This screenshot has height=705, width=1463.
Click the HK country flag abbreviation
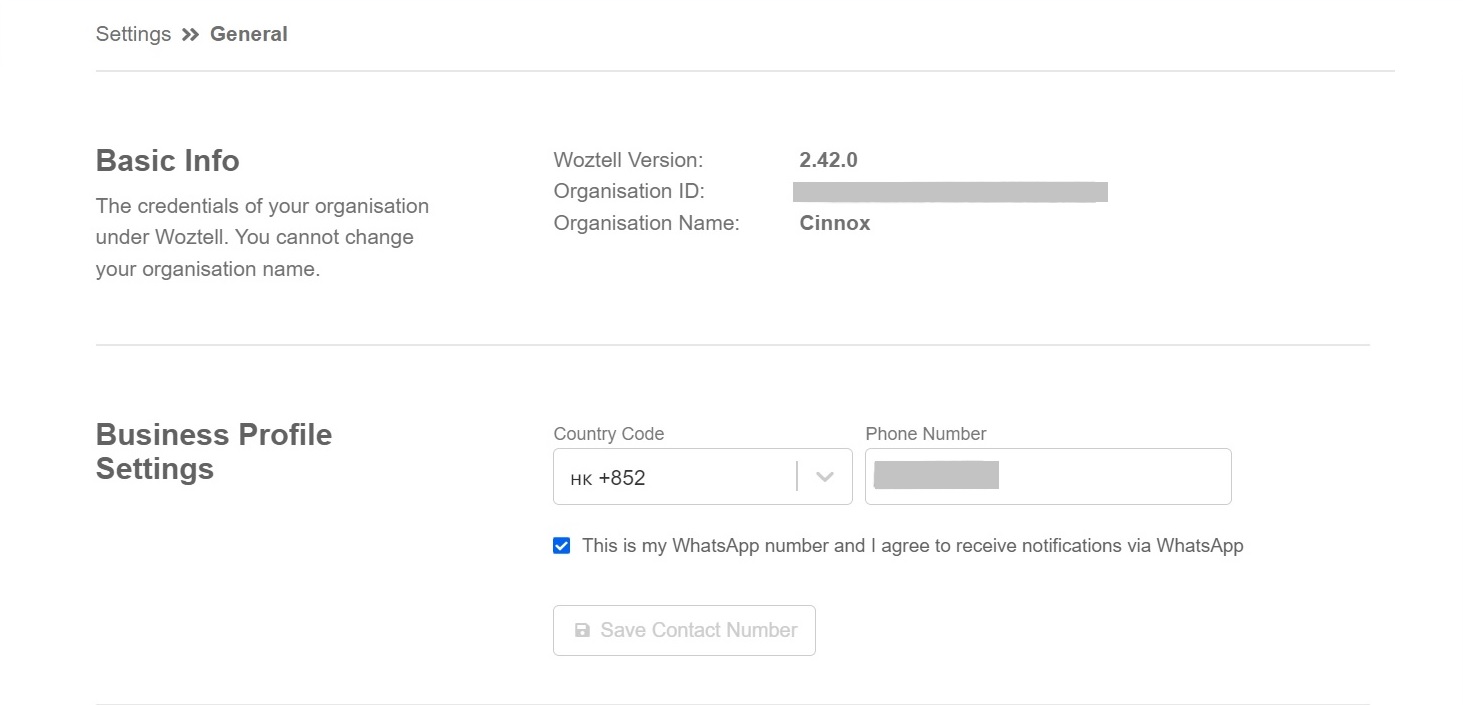coord(581,479)
